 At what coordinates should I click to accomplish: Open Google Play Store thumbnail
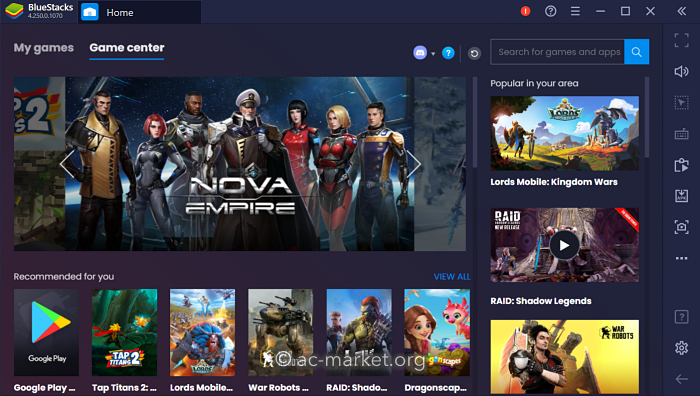46,332
